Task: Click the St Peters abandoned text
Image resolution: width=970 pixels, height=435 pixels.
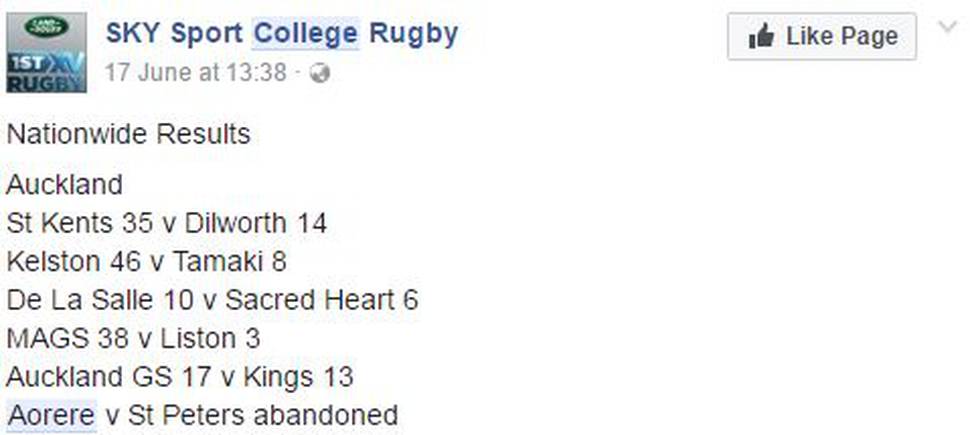Action: [x=263, y=415]
